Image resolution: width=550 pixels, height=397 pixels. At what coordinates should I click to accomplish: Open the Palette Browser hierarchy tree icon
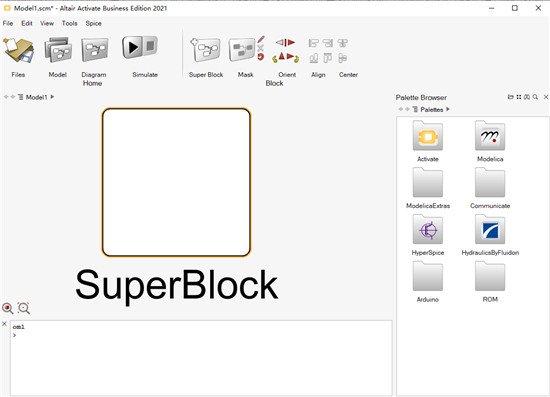(415, 109)
